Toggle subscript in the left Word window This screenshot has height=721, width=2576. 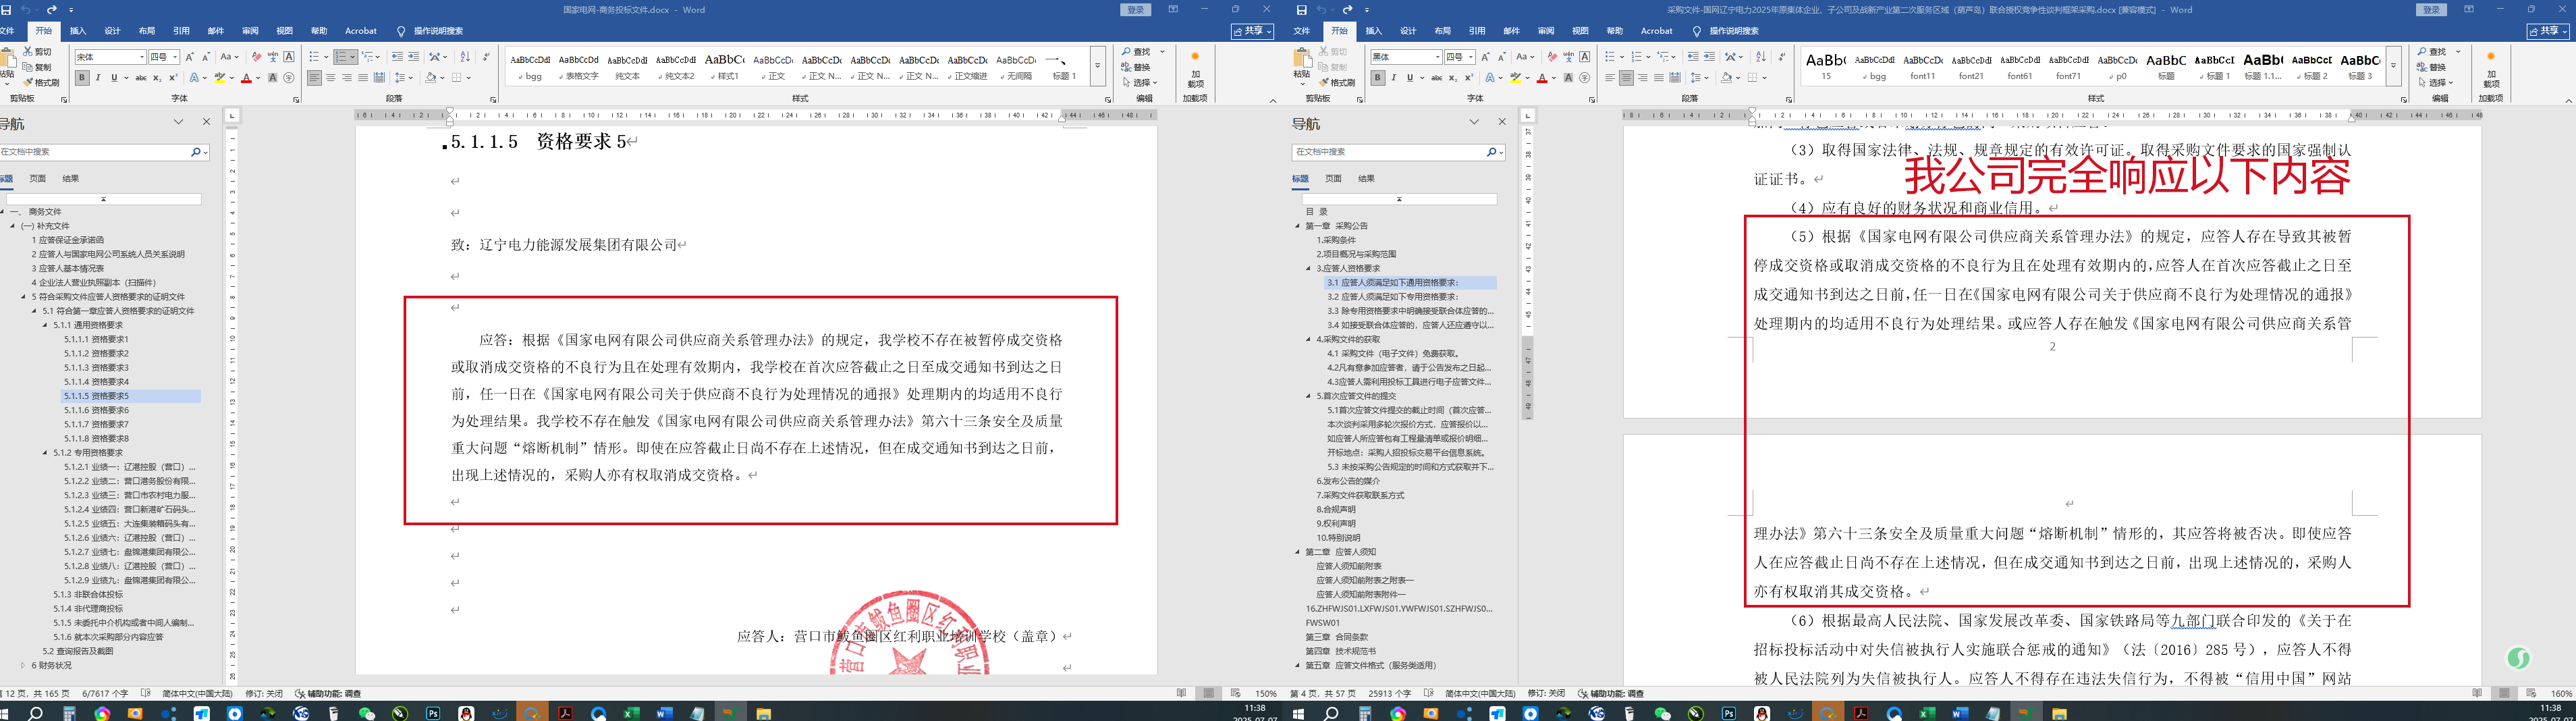(157, 78)
